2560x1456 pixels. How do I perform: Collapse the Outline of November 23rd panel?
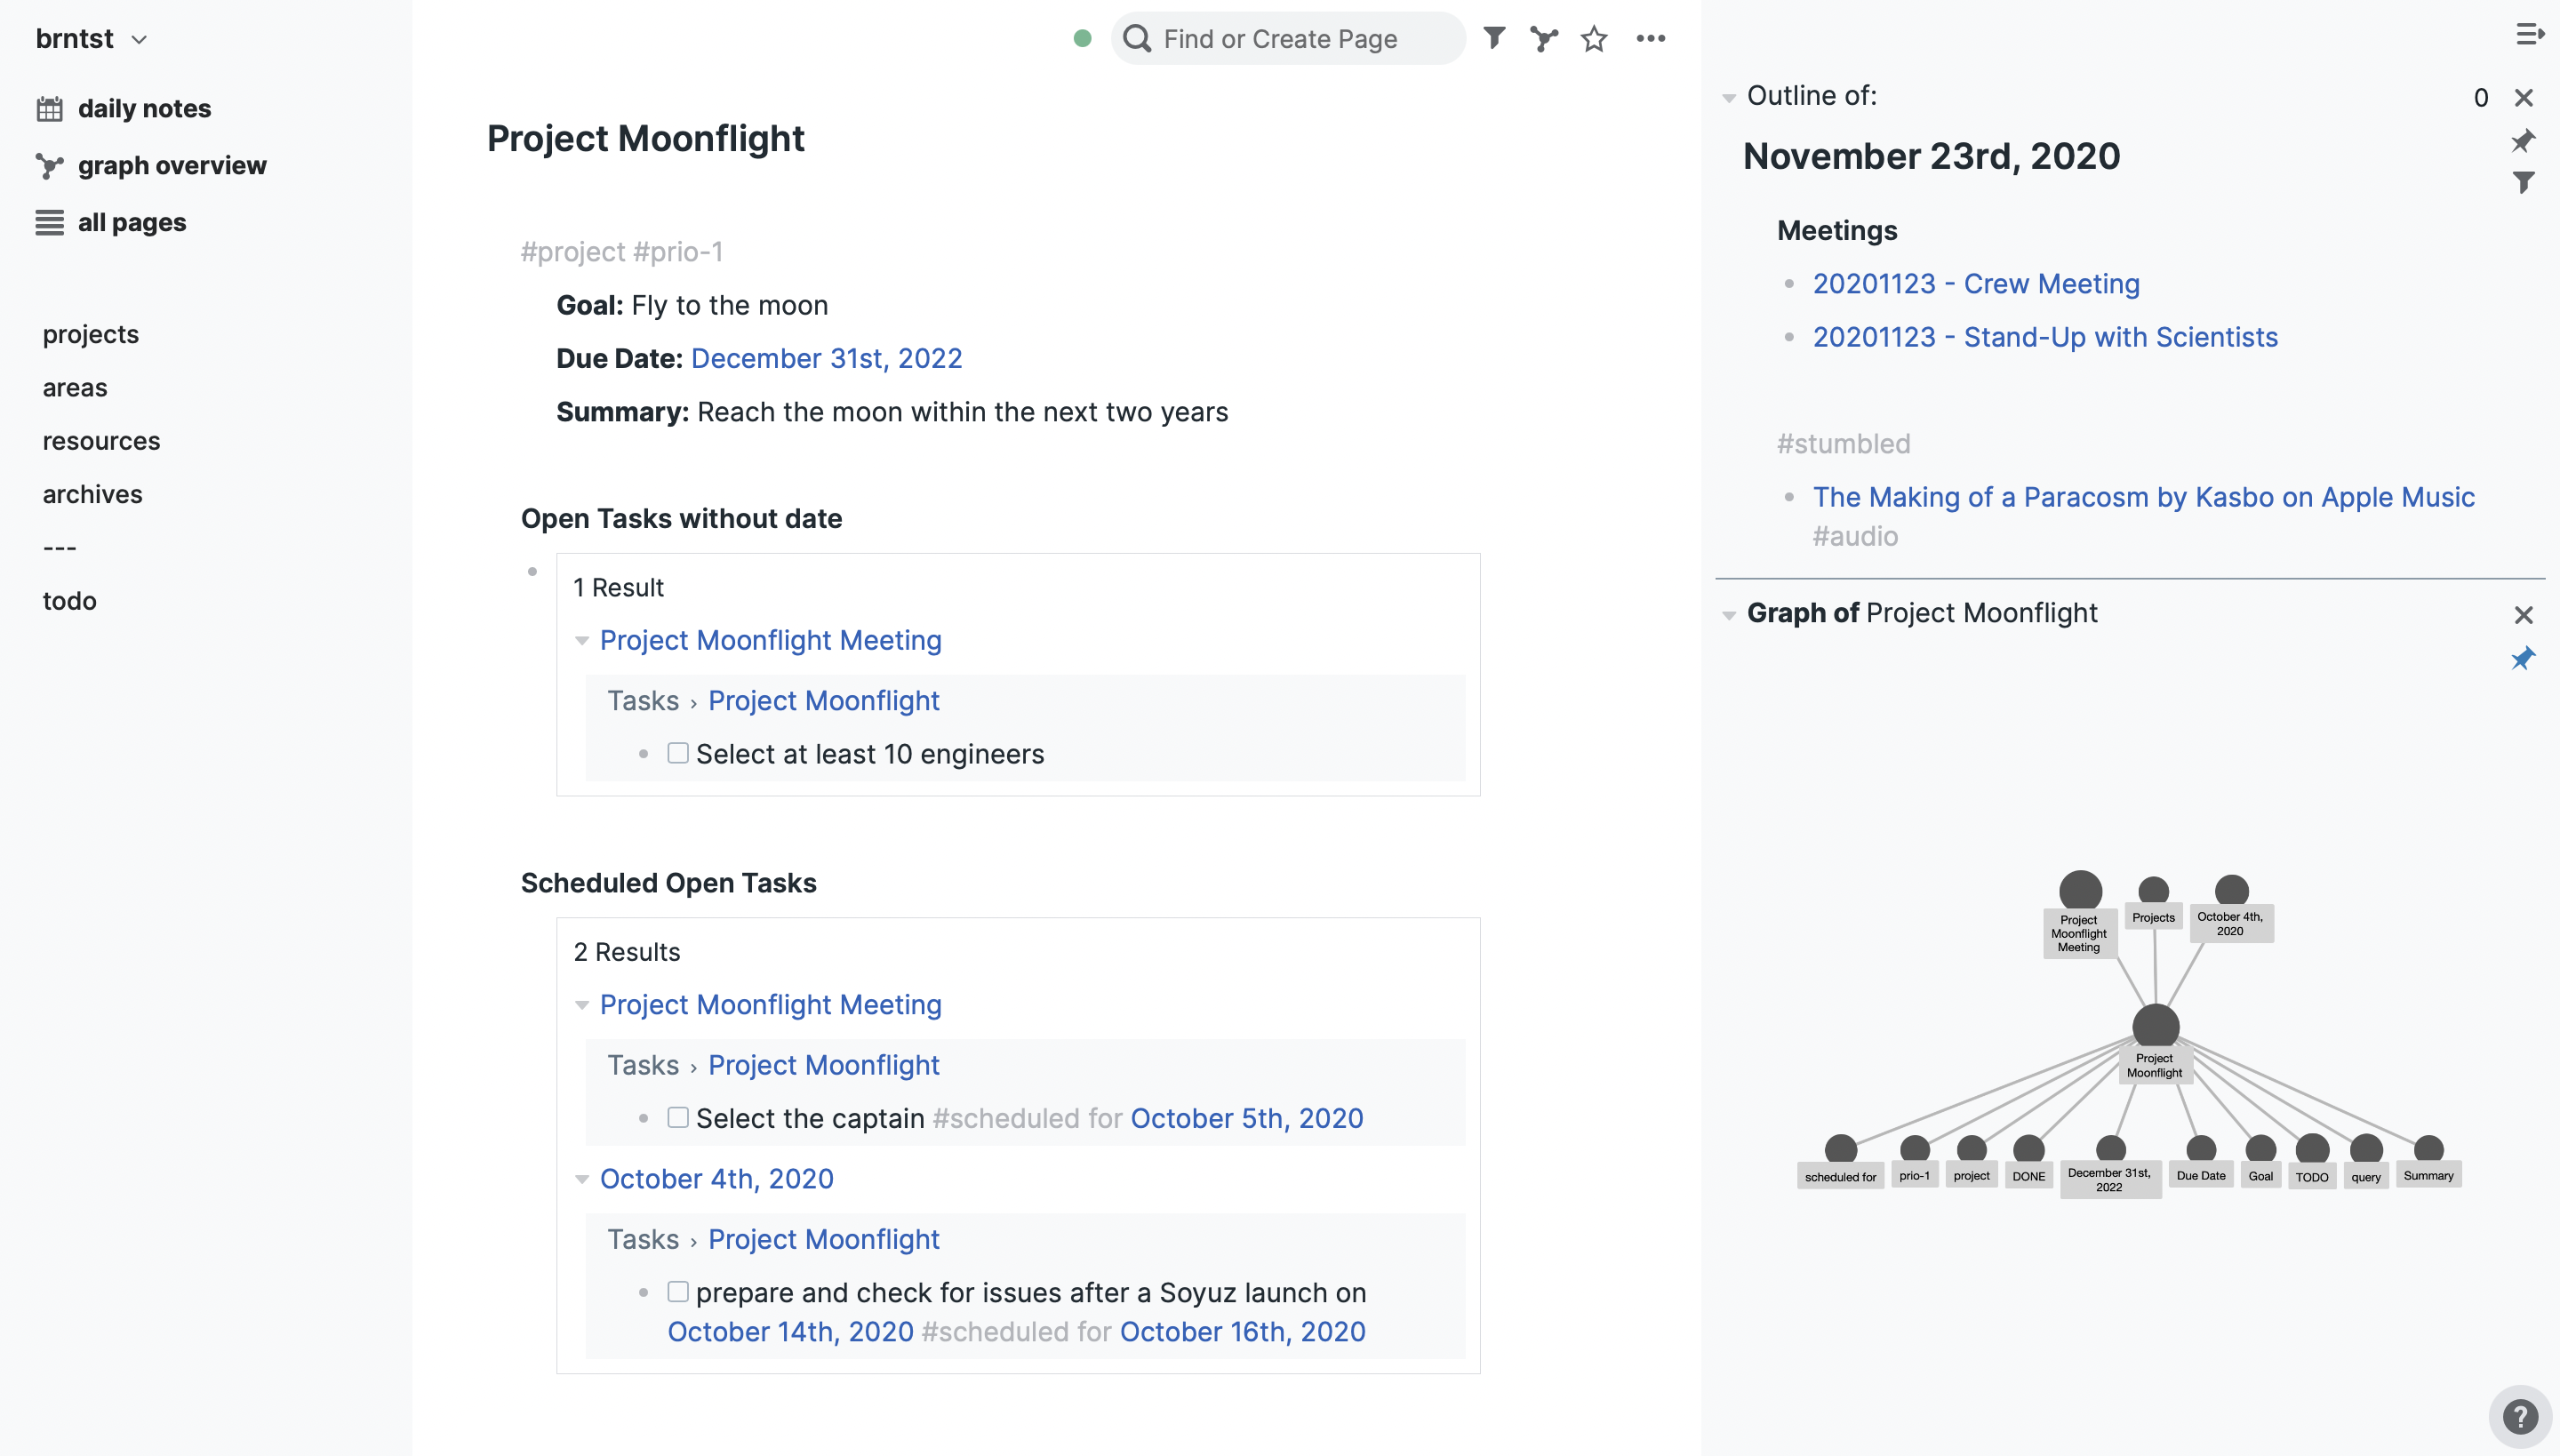point(1729,97)
